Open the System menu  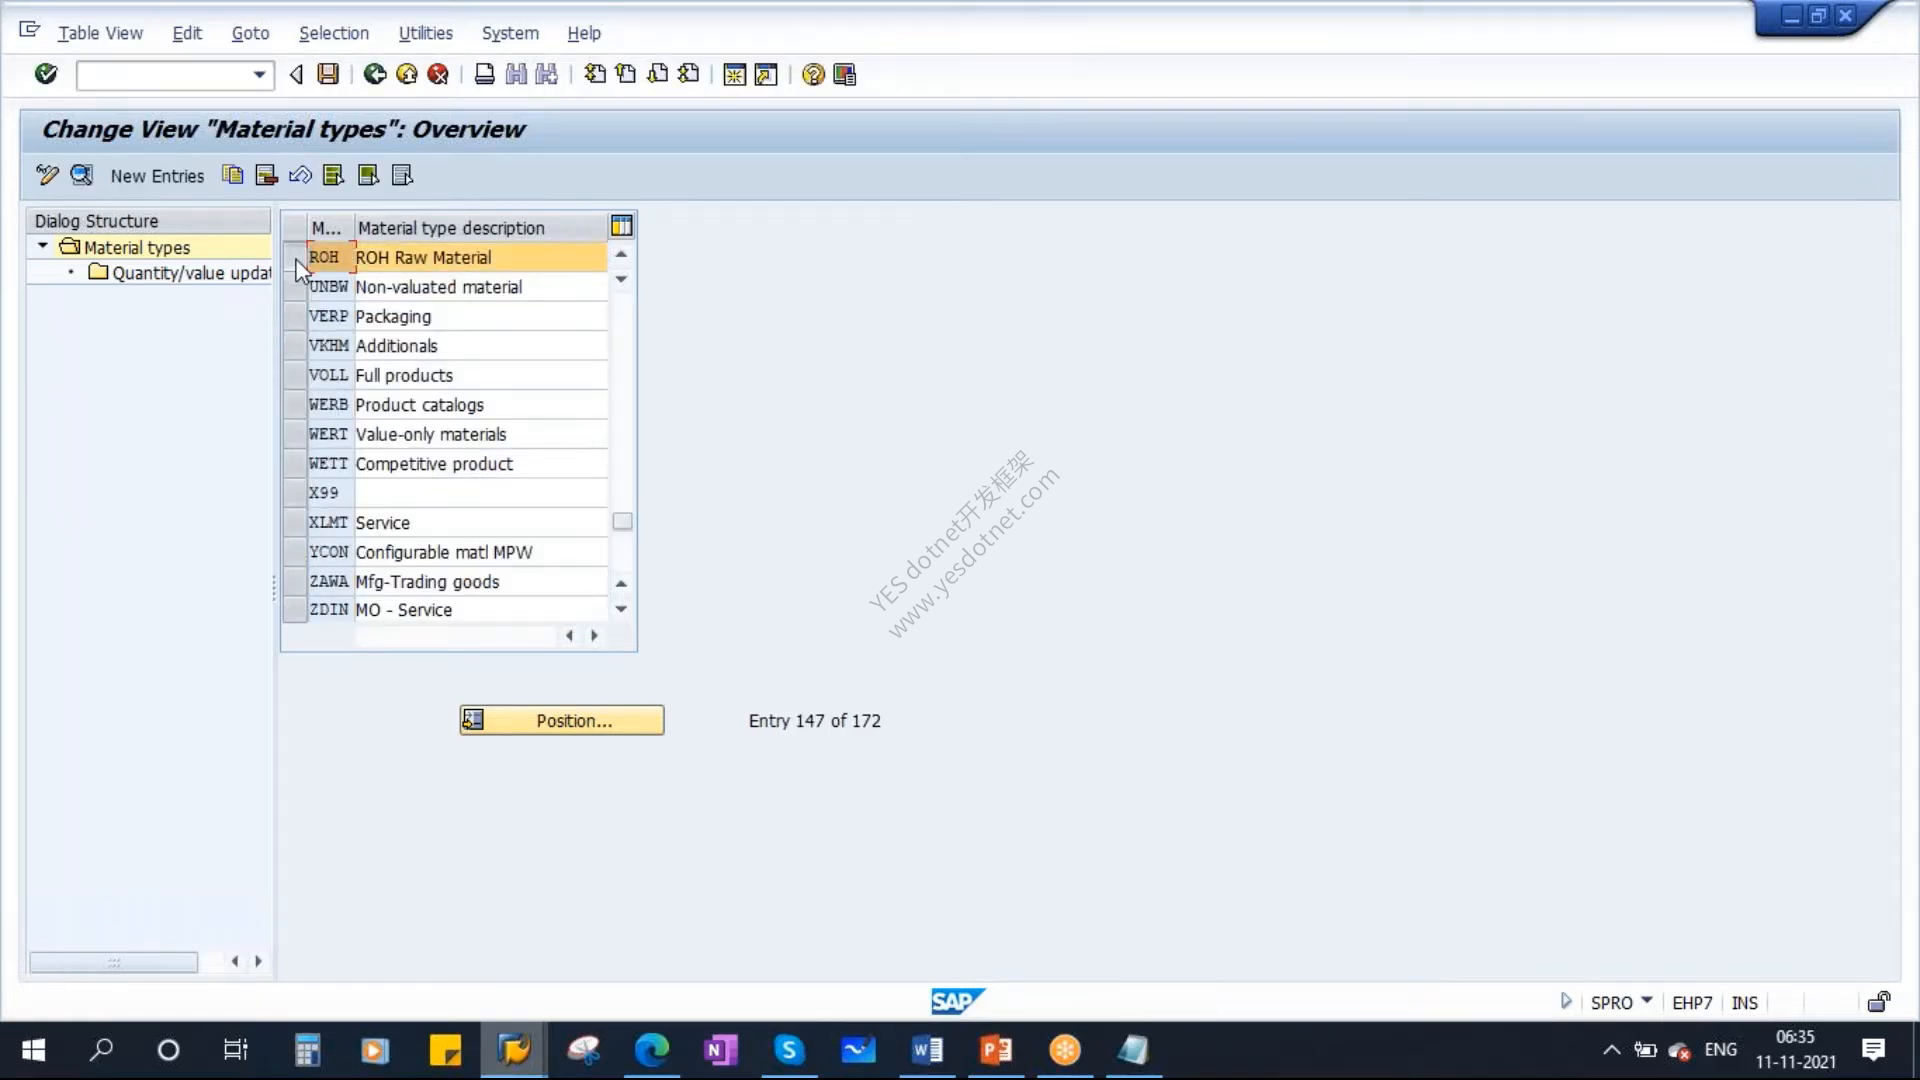[510, 33]
